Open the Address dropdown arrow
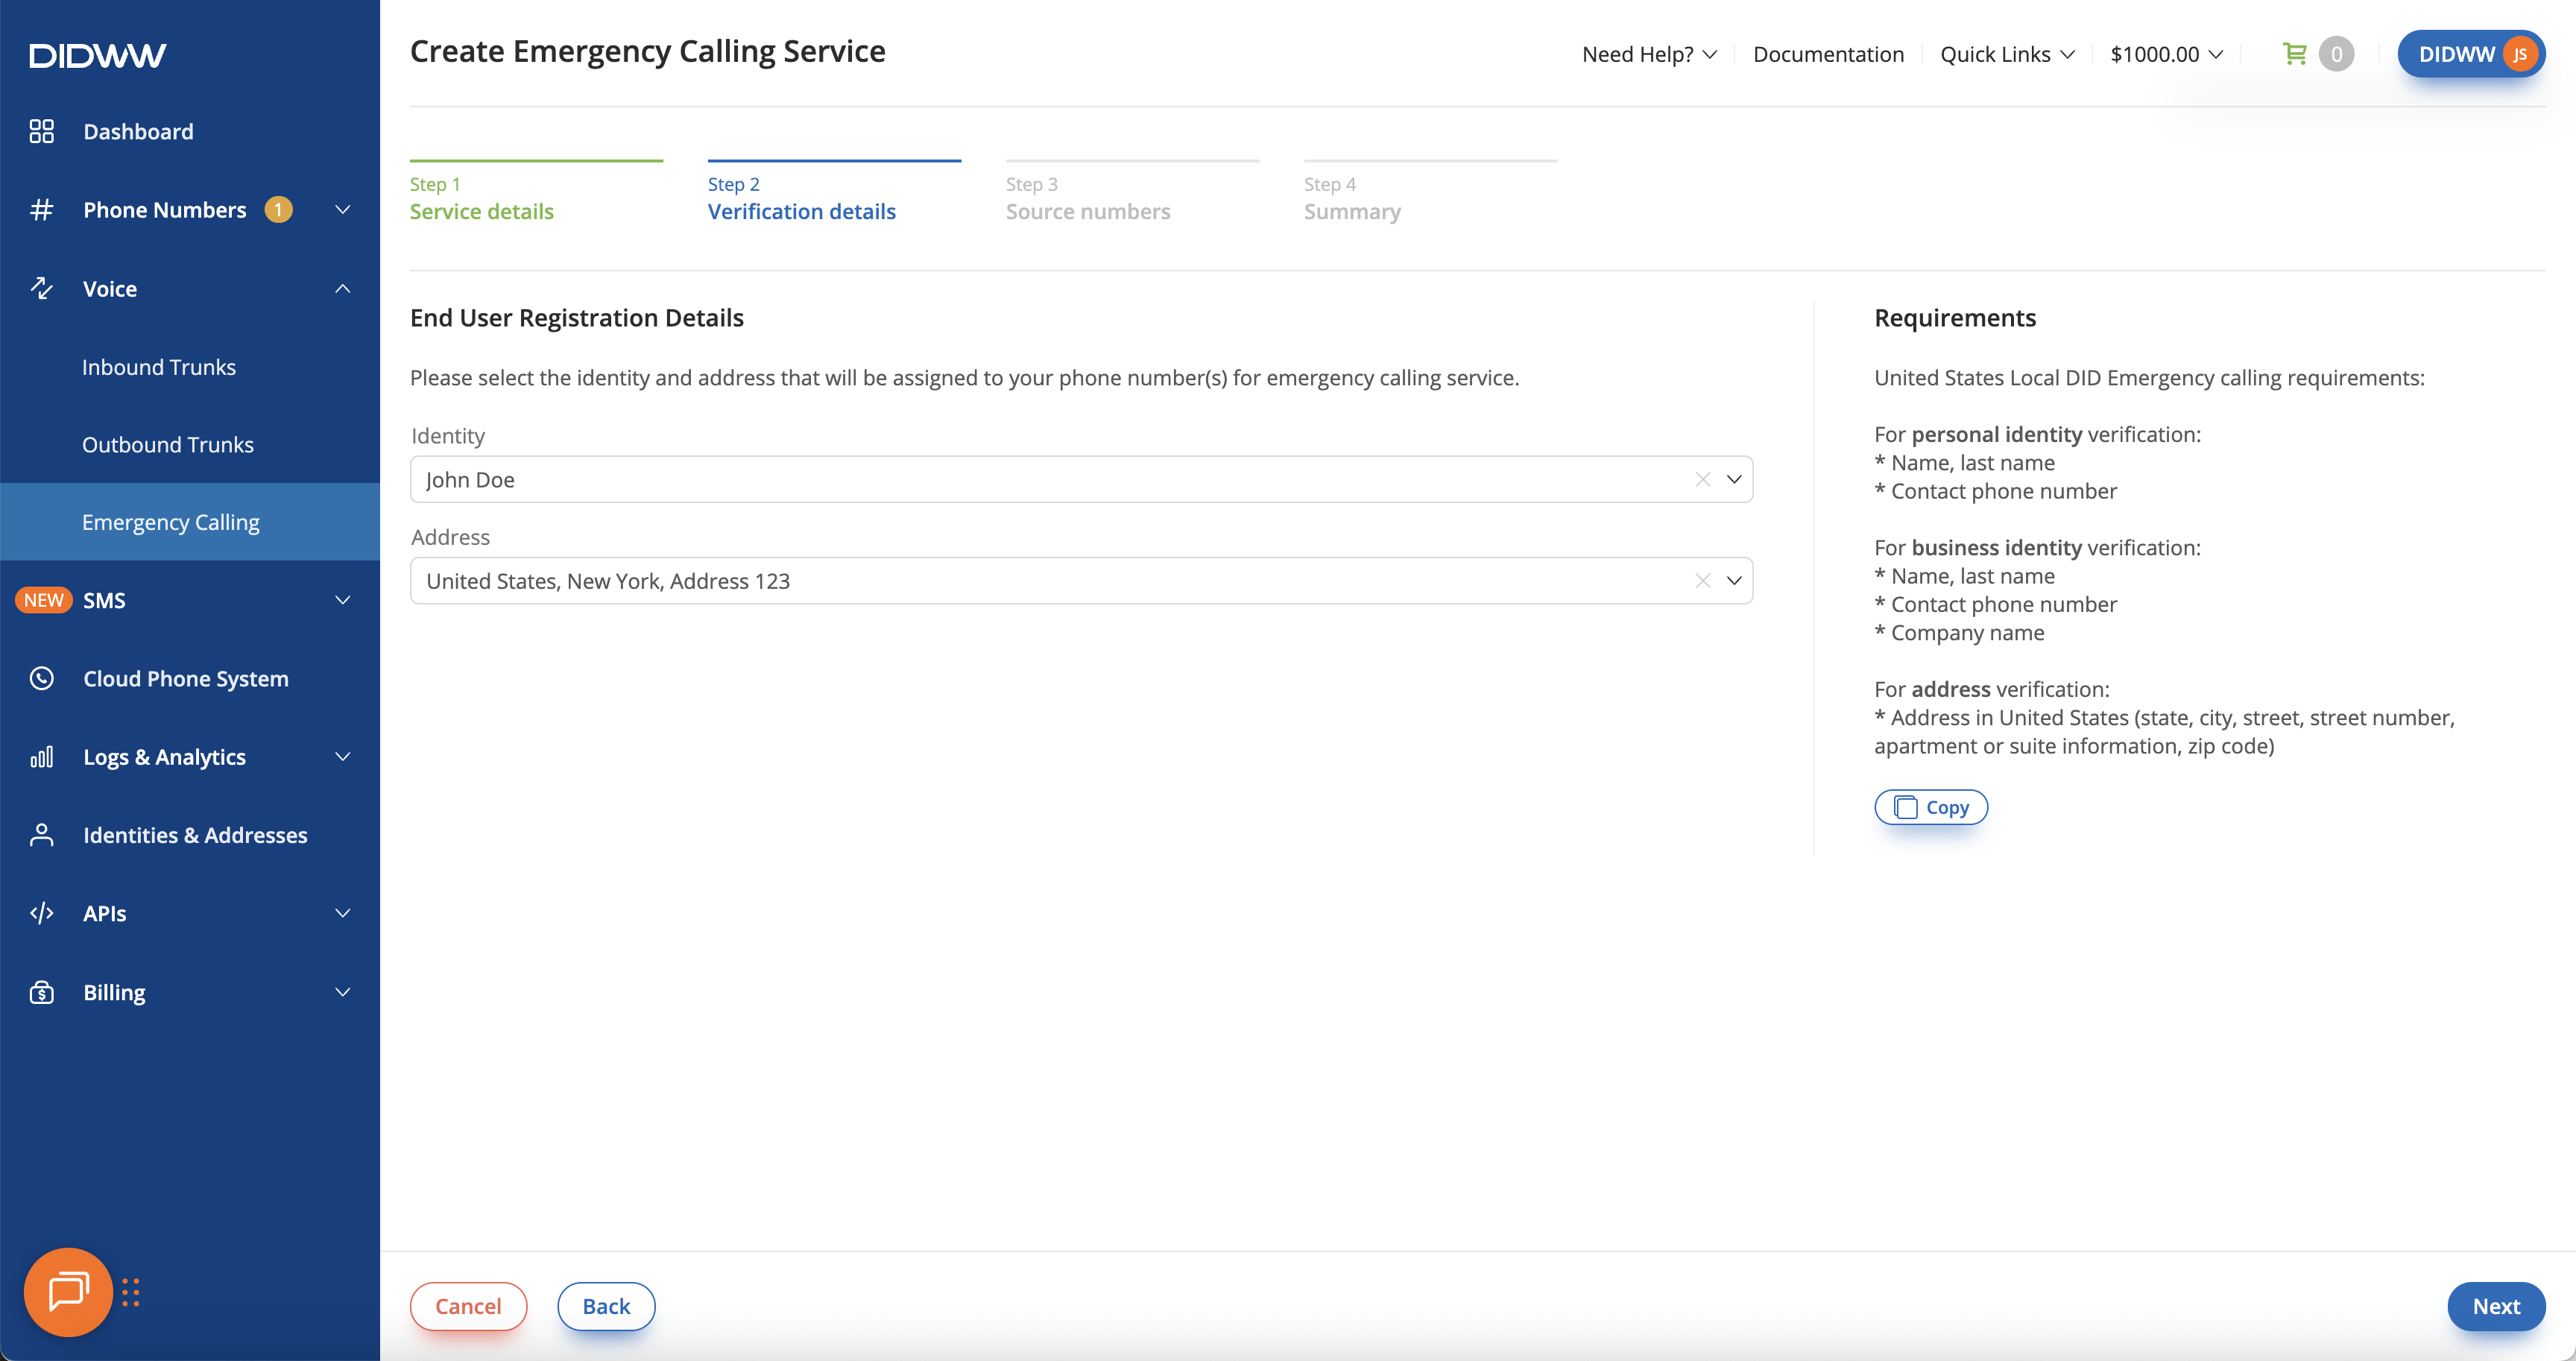This screenshot has height=1361, width=2576. point(1734,581)
